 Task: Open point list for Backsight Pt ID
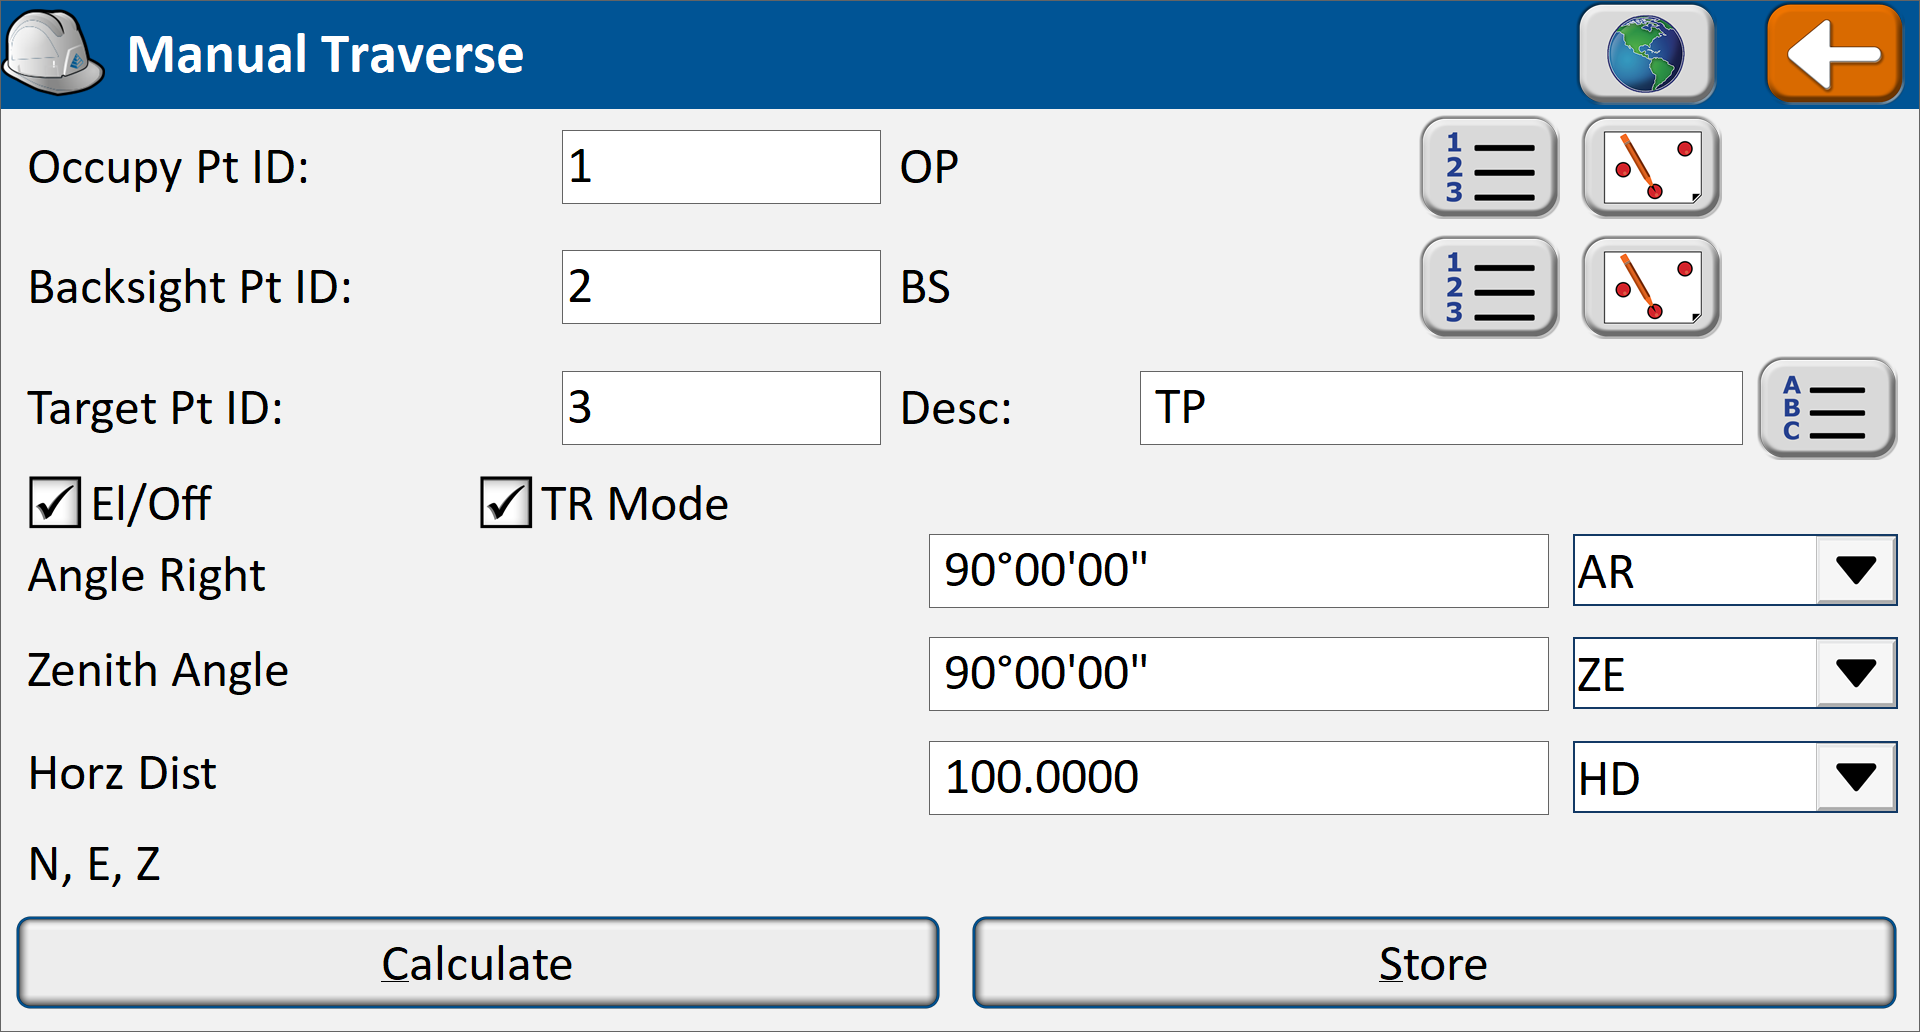coord(1489,287)
